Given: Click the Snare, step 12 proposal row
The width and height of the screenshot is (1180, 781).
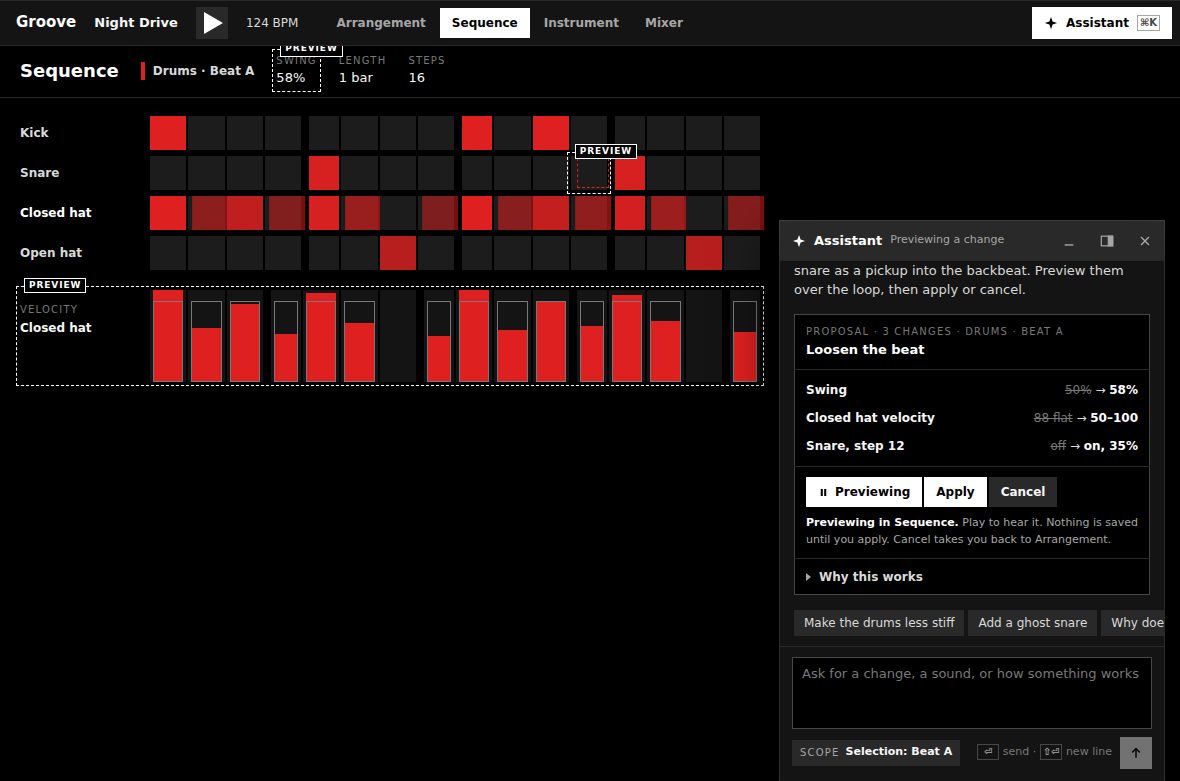Looking at the screenshot, I should pos(972,445).
